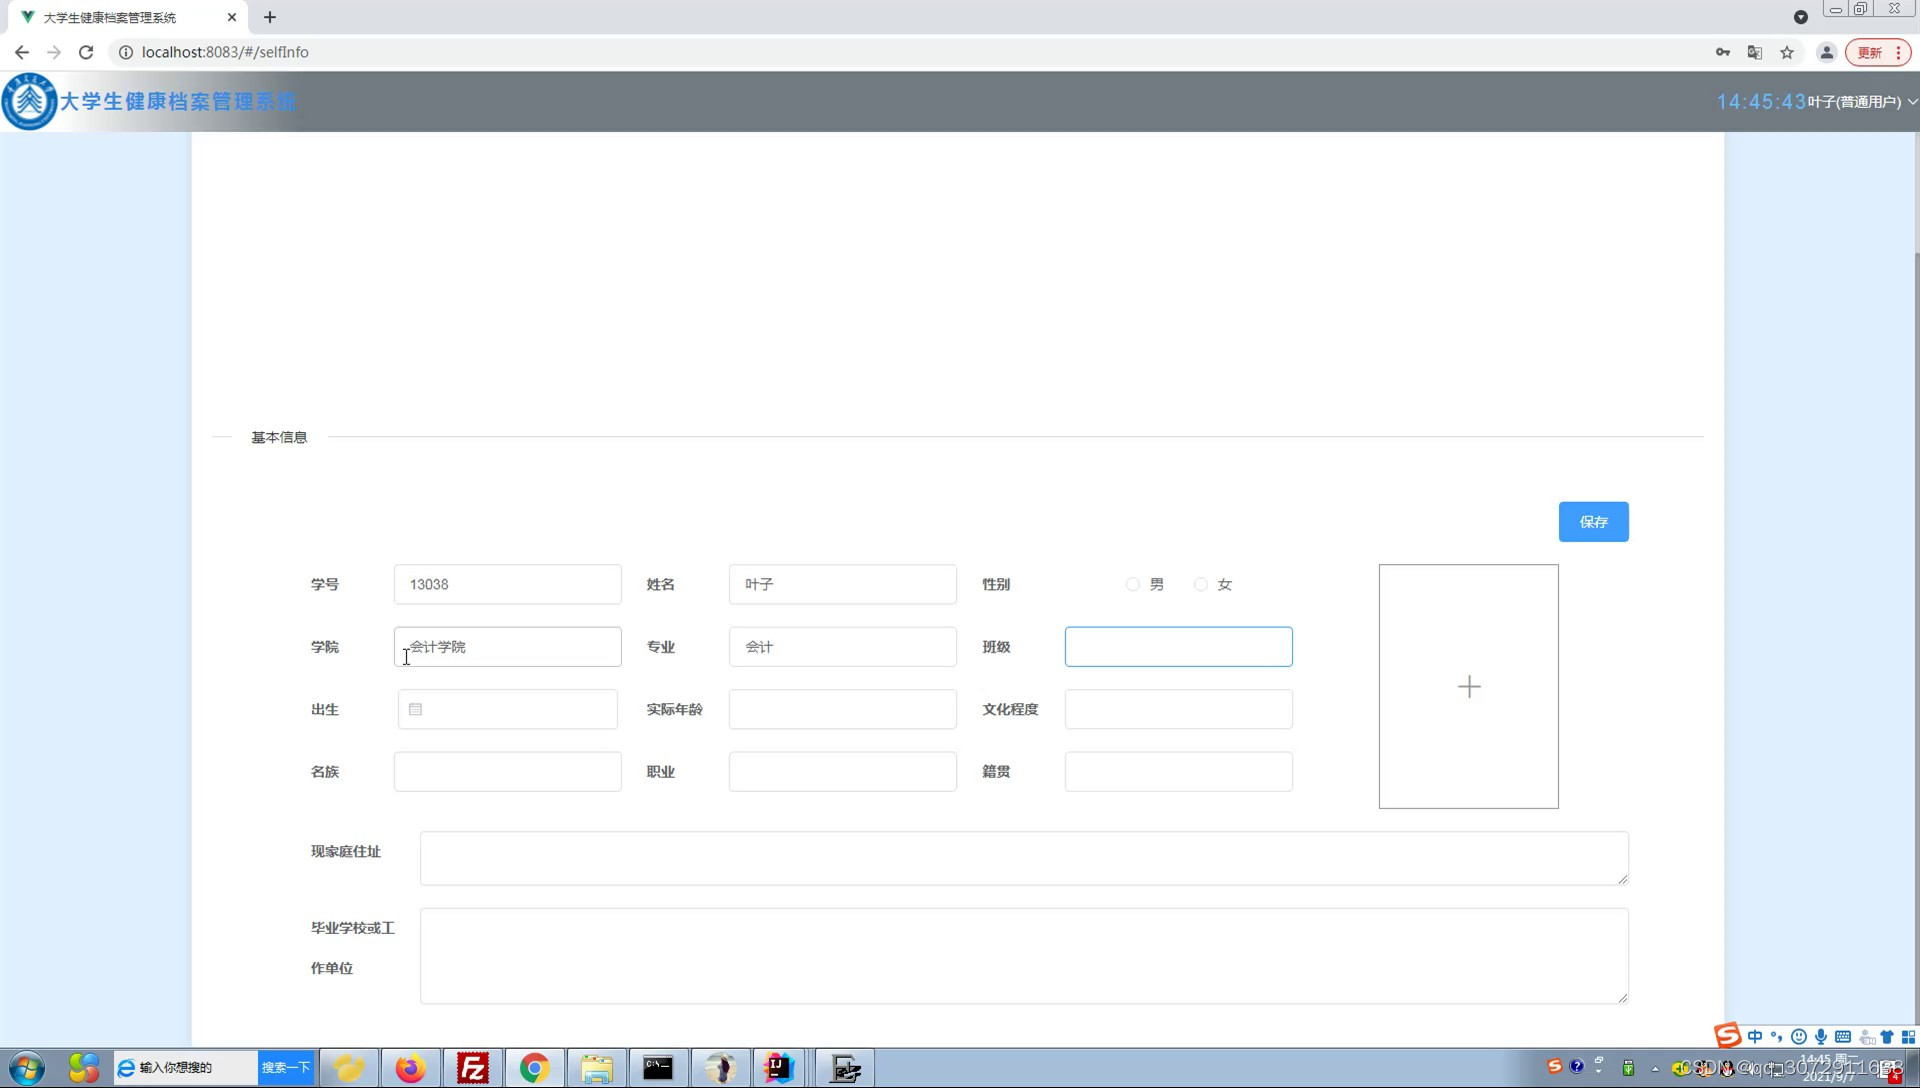
Task: Open Firefox from the taskbar
Action: (x=410, y=1068)
